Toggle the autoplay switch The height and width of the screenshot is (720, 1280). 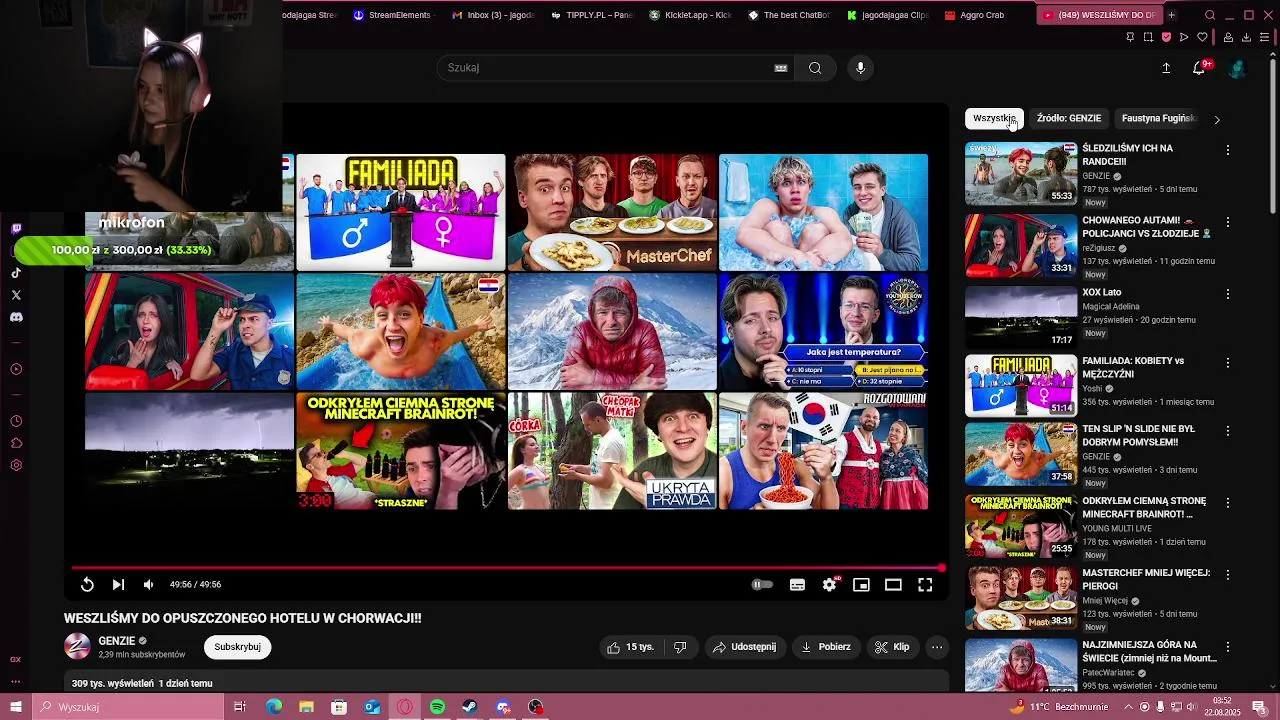click(x=762, y=585)
